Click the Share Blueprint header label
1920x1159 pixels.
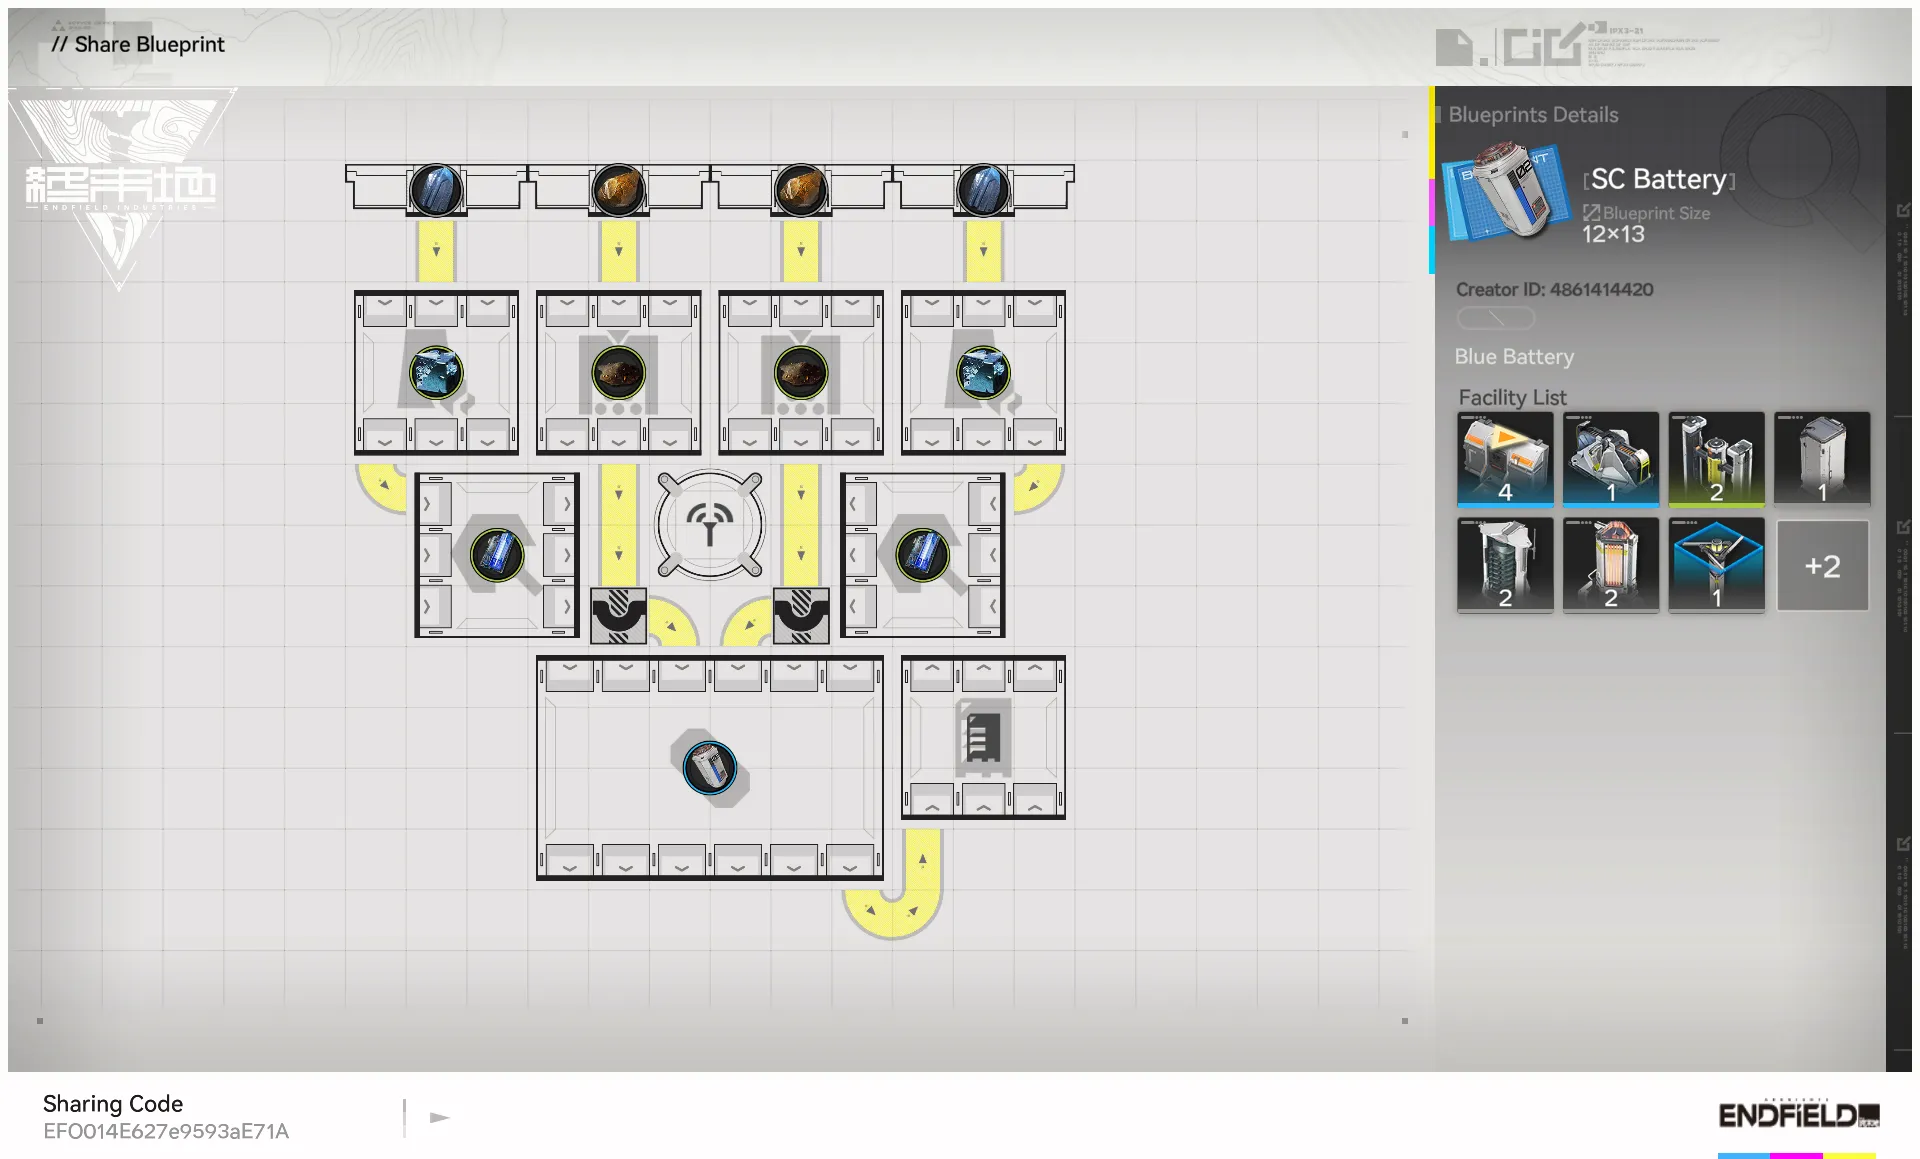(x=138, y=44)
